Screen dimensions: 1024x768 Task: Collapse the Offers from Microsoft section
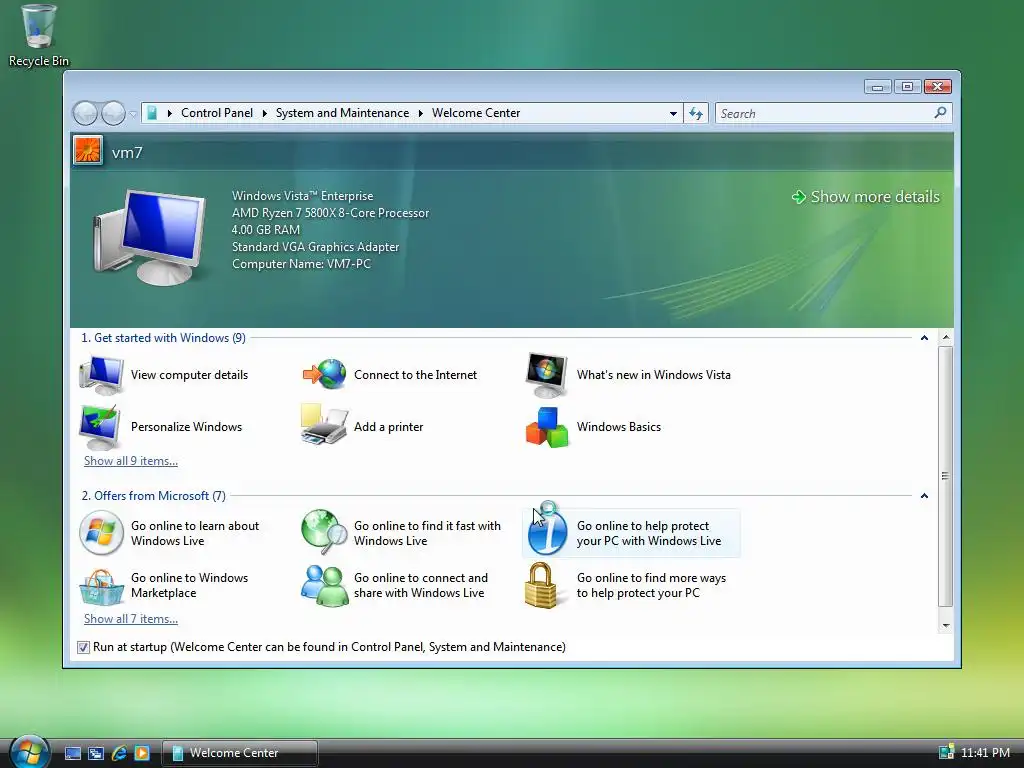[x=924, y=496]
